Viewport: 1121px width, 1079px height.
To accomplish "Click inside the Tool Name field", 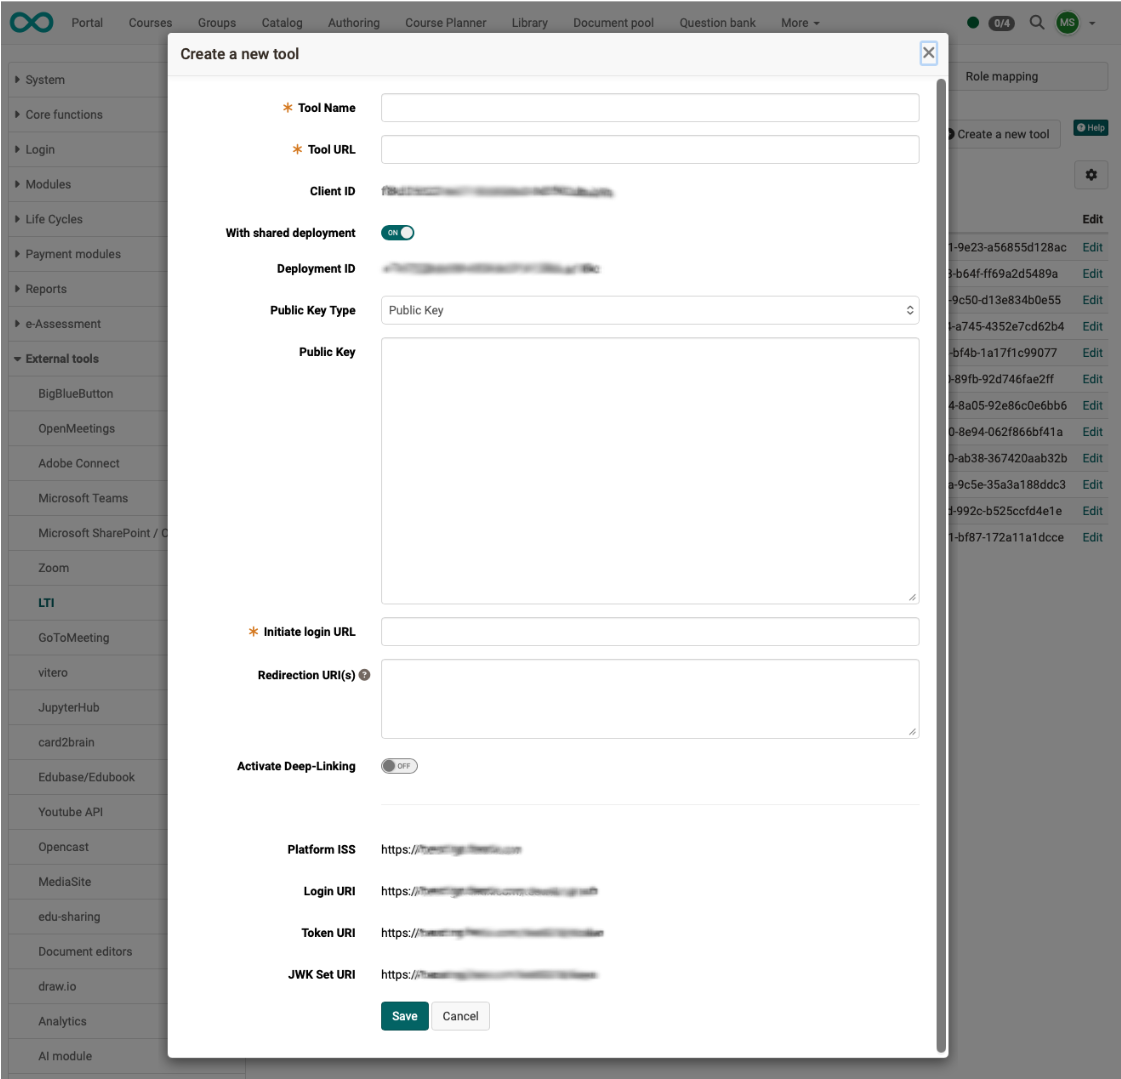I will (x=649, y=107).
